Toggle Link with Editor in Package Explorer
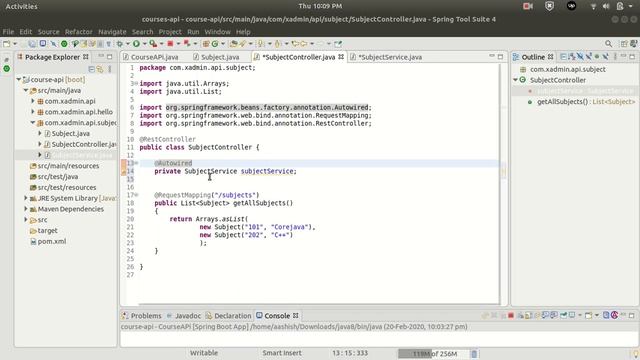 (100, 69)
